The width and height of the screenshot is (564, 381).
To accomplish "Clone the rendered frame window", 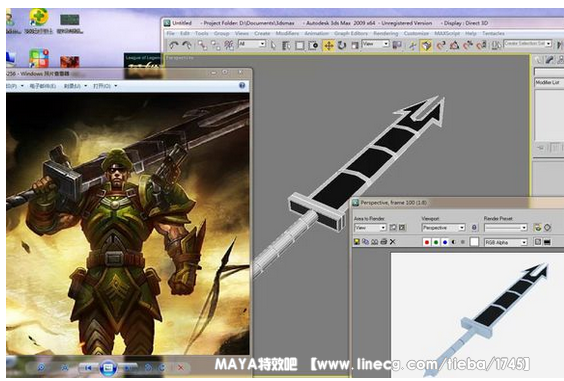I will (x=374, y=242).
